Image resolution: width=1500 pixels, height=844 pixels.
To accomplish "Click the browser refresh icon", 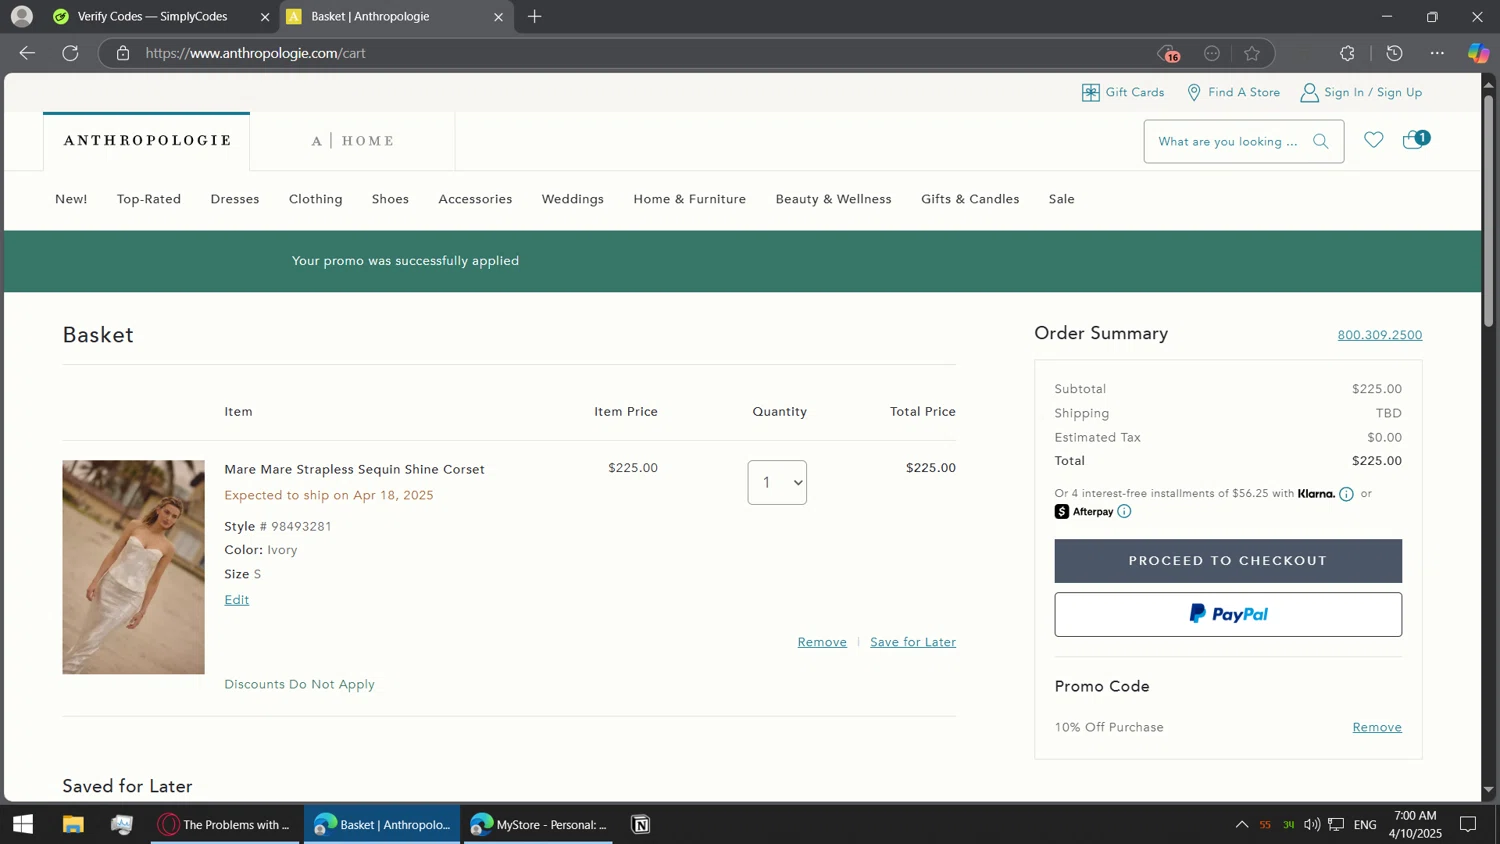I will pyautogui.click(x=70, y=53).
